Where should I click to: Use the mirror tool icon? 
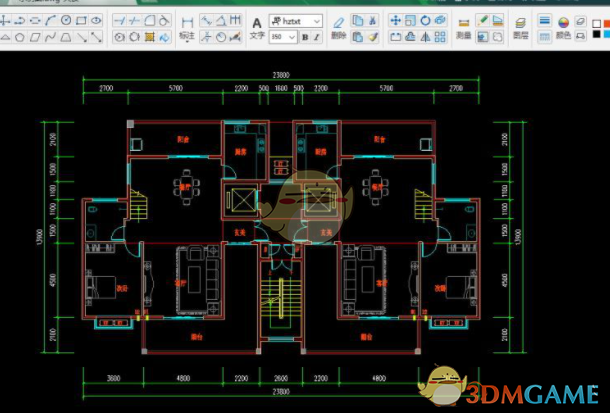coord(425,37)
